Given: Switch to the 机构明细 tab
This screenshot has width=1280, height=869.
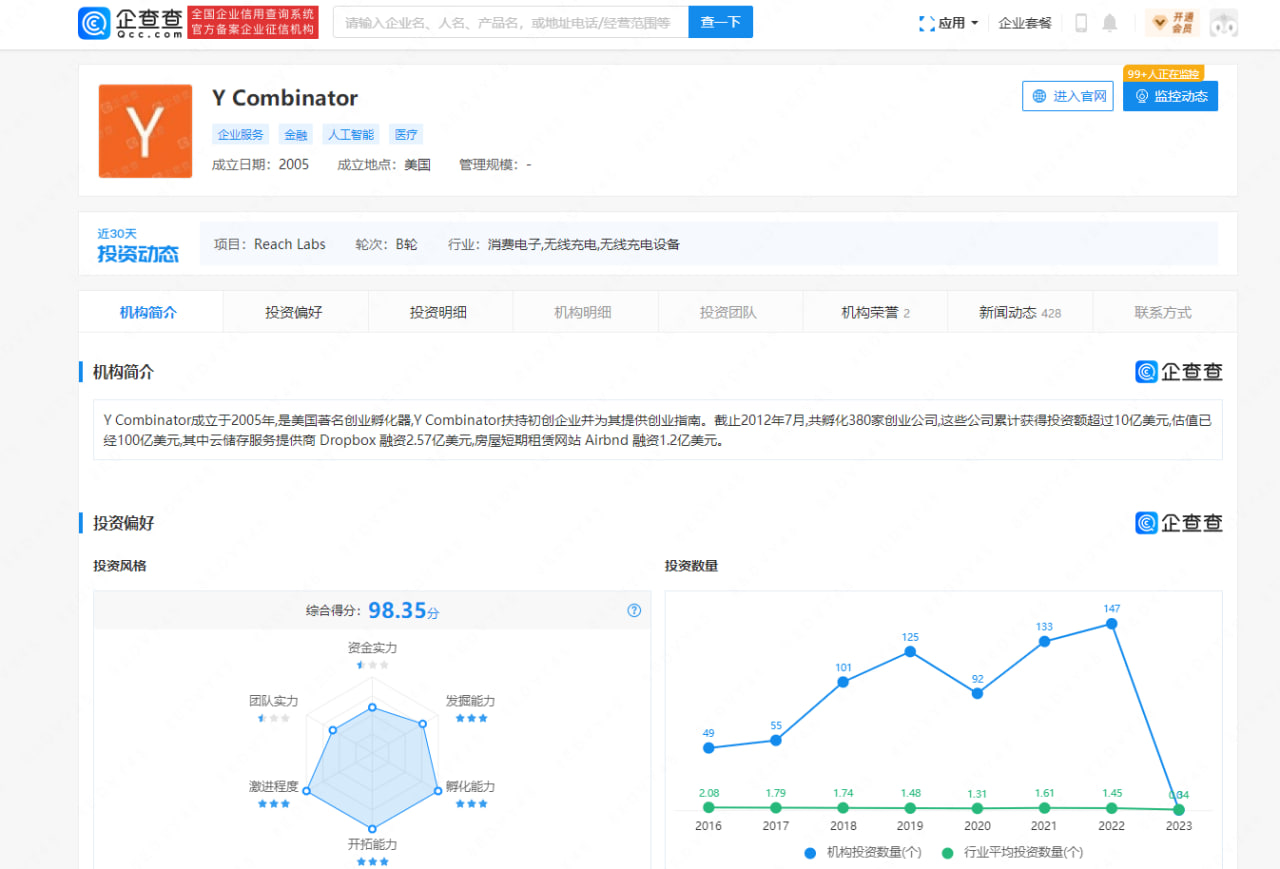Looking at the screenshot, I should (x=584, y=312).
